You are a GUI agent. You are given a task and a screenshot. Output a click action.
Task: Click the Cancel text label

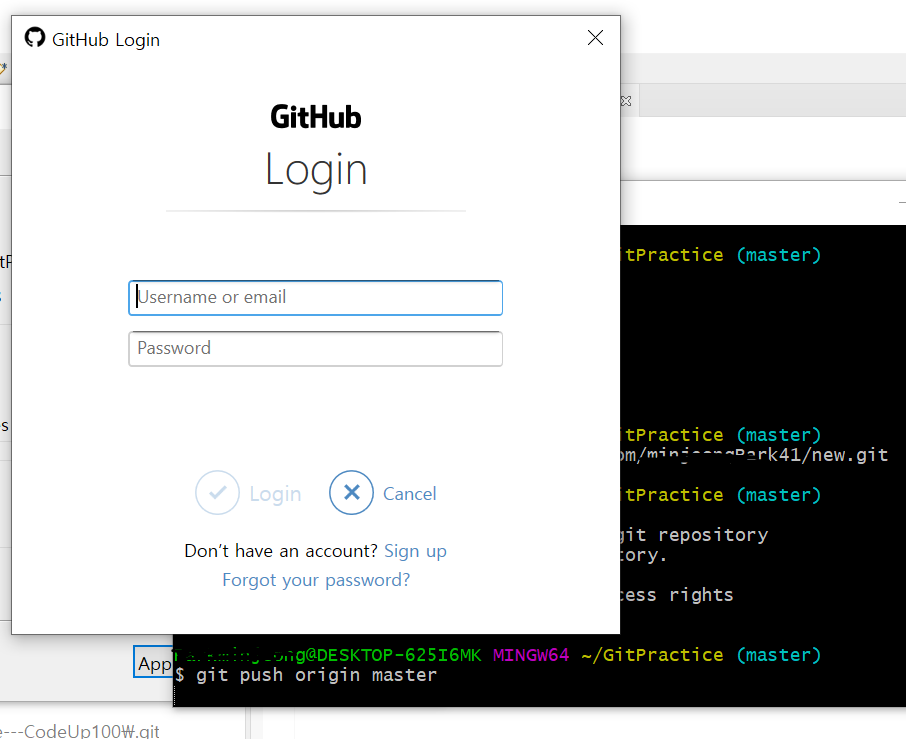point(410,494)
